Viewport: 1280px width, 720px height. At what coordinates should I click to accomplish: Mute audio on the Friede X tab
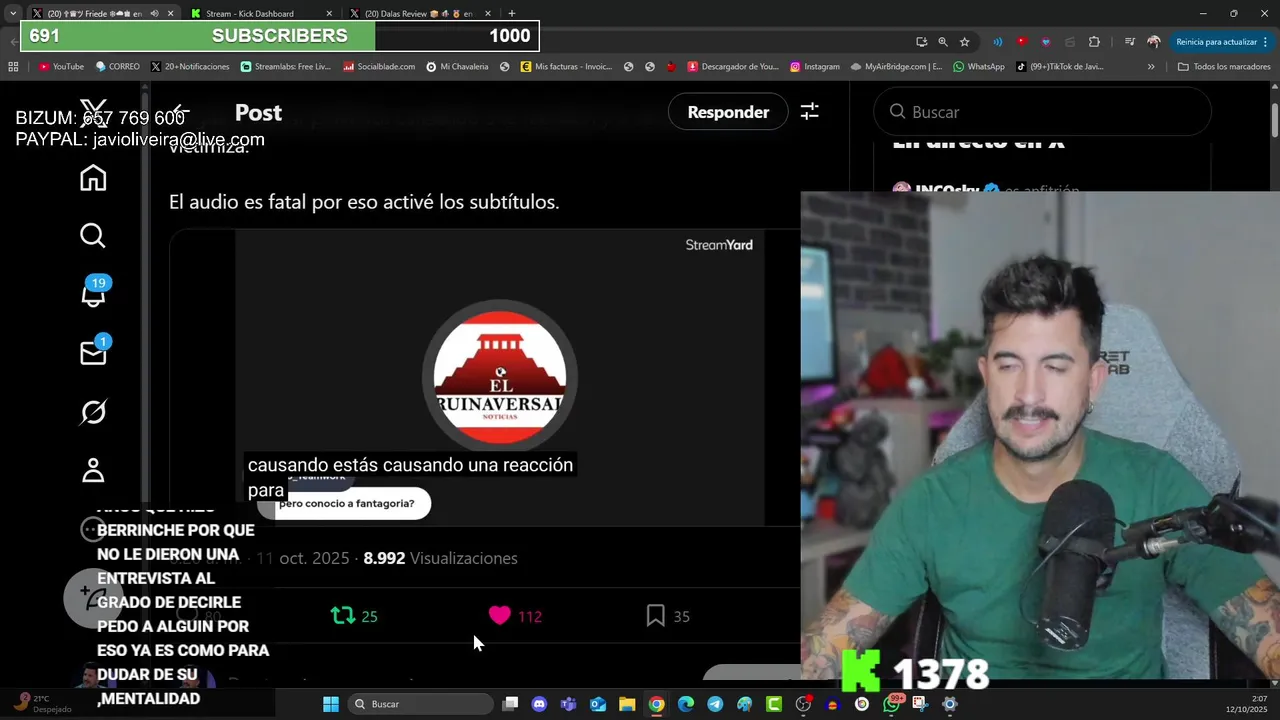tap(154, 14)
